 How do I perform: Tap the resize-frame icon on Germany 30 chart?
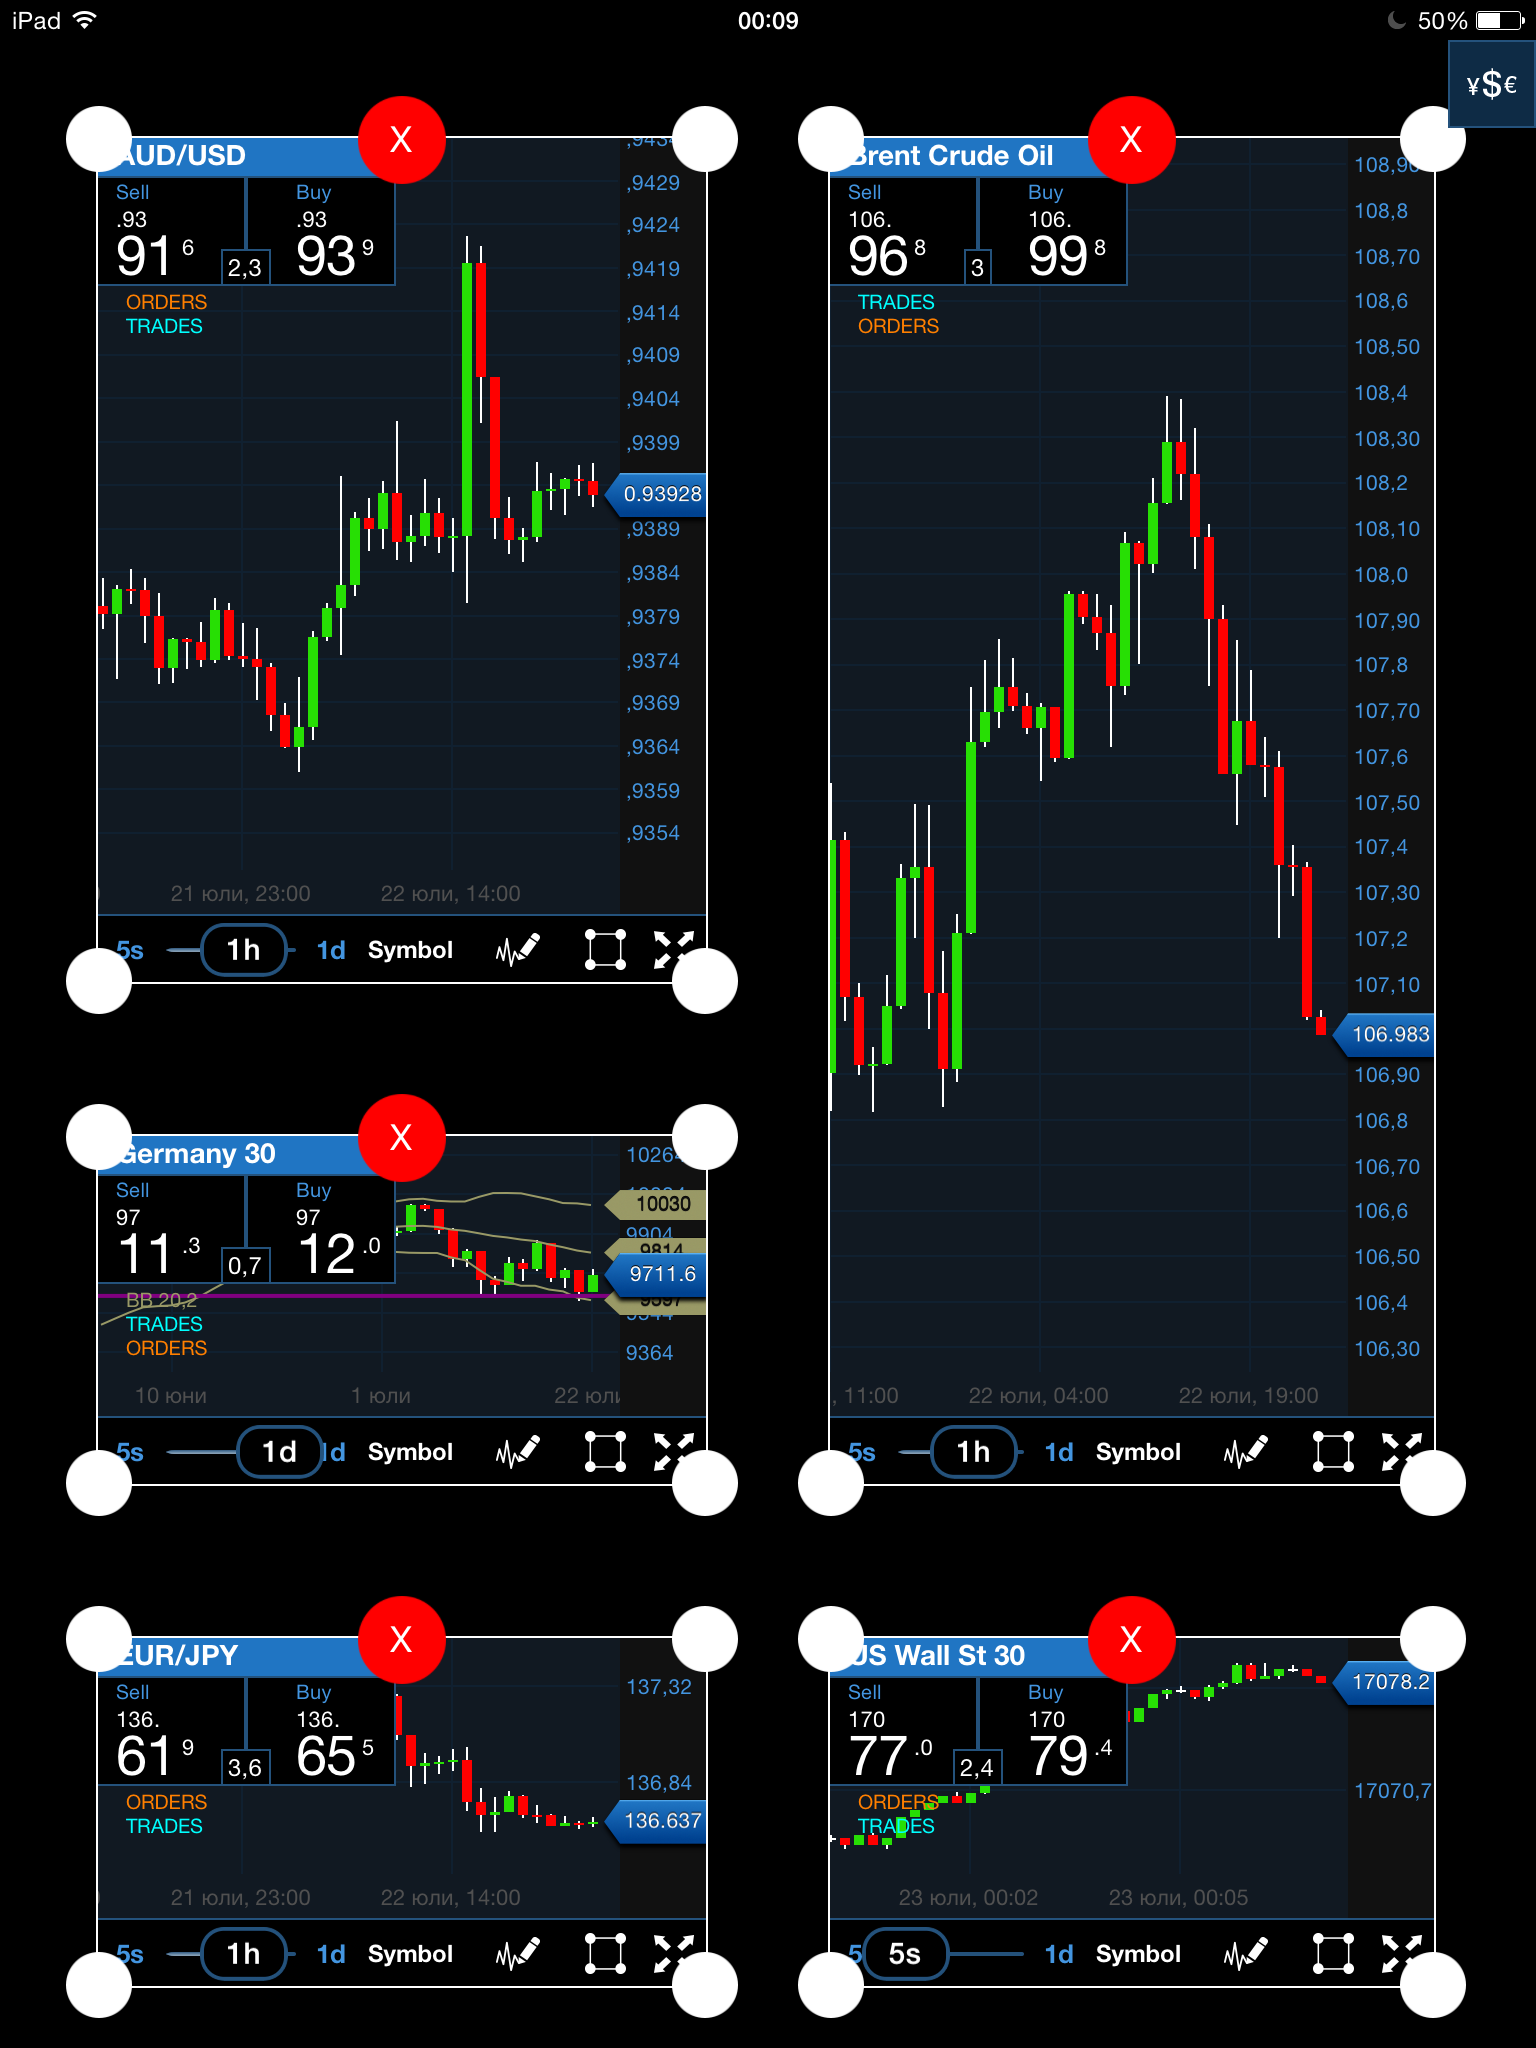(605, 1451)
